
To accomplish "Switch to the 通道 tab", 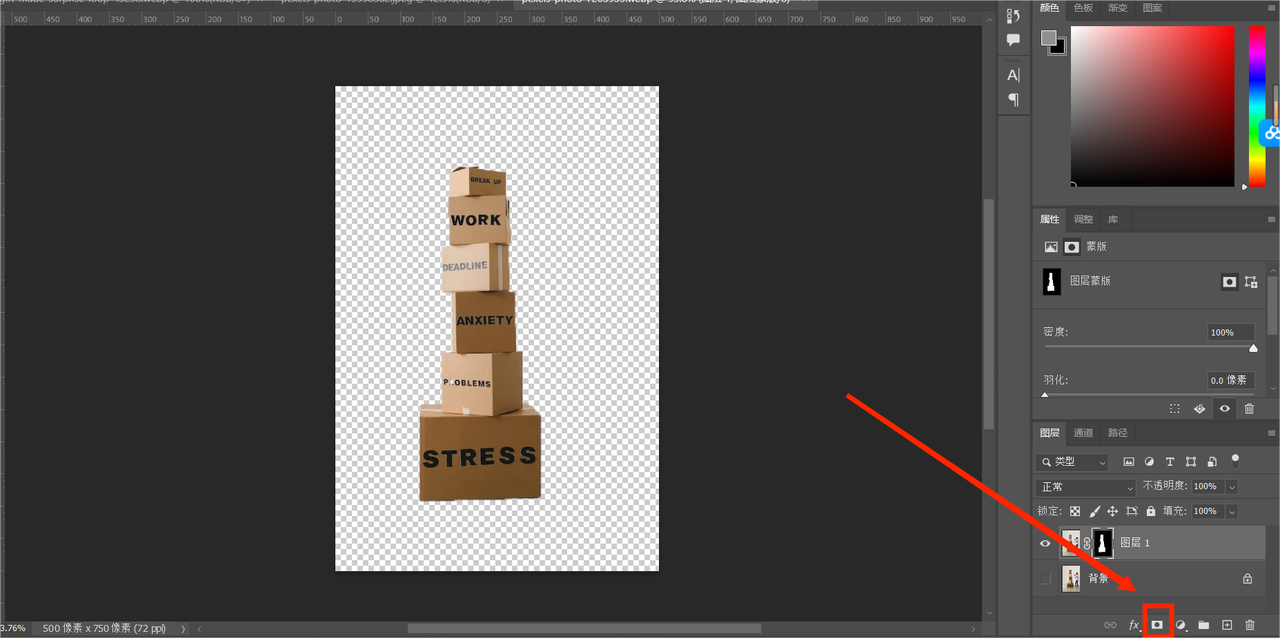I will [x=1083, y=433].
